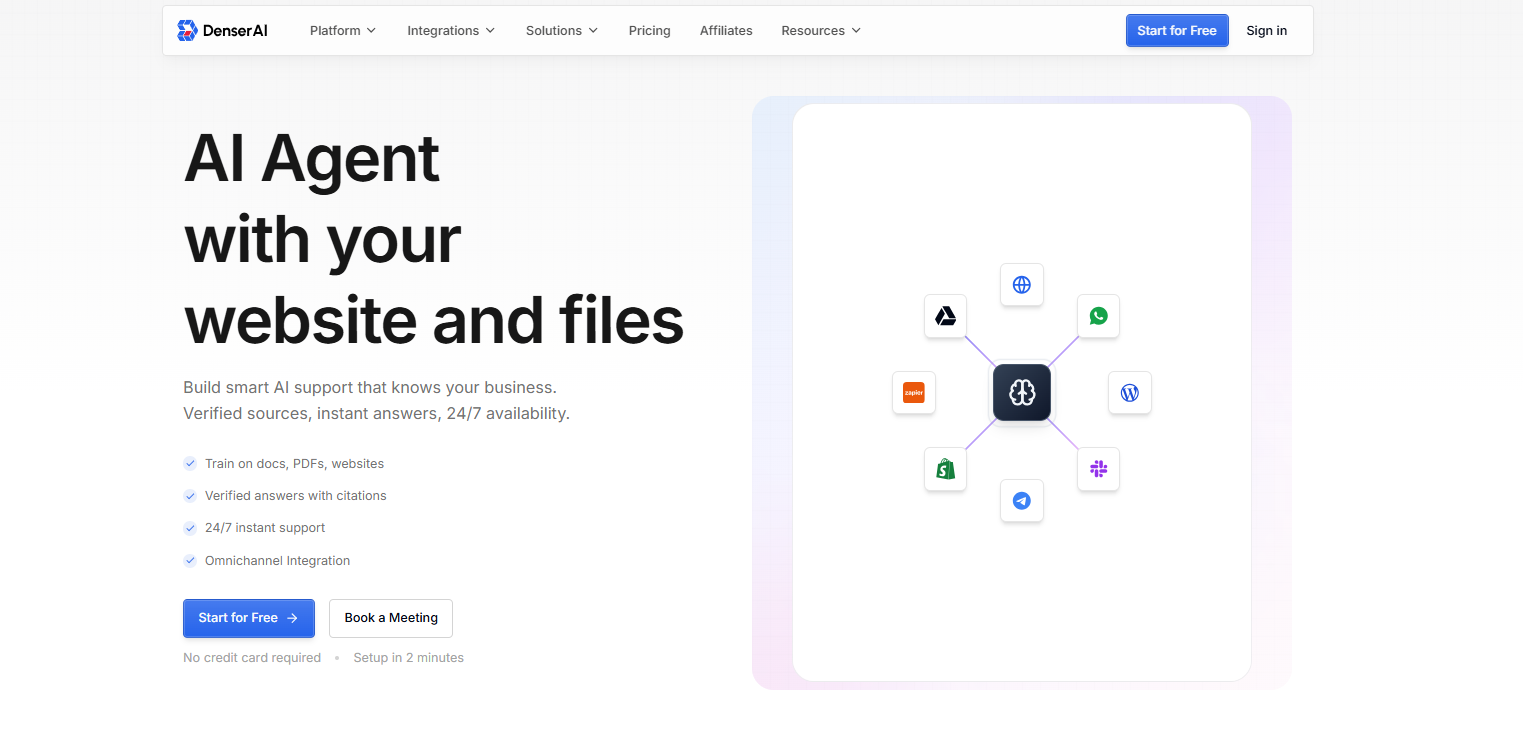Click the WhatsApp integration icon
Viewport: 1523px width, 752px height.
(x=1098, y=316)
